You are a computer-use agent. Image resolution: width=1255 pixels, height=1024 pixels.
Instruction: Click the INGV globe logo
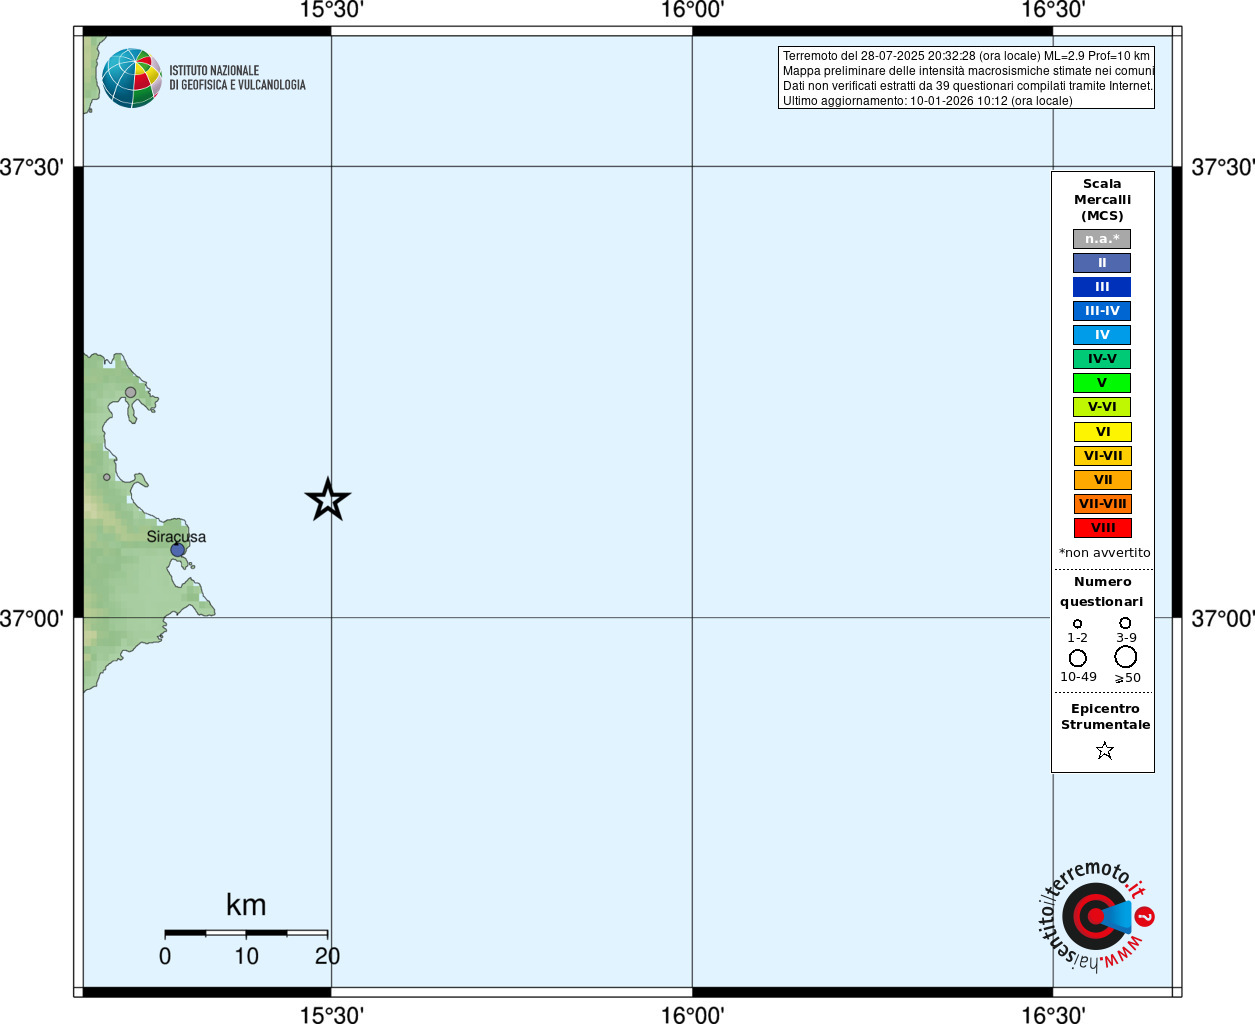pyautogui.click(x=131, y=78)
